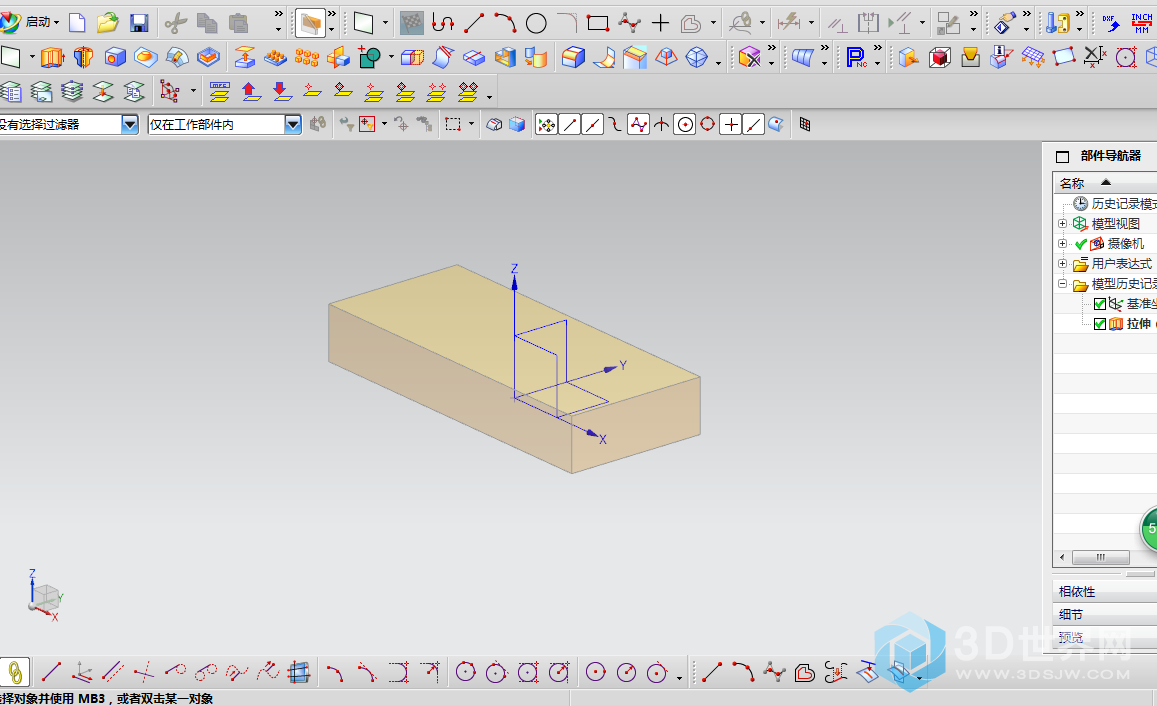
Task: Expand the 相依性 panel section
Action: (x=1077, y=592)
